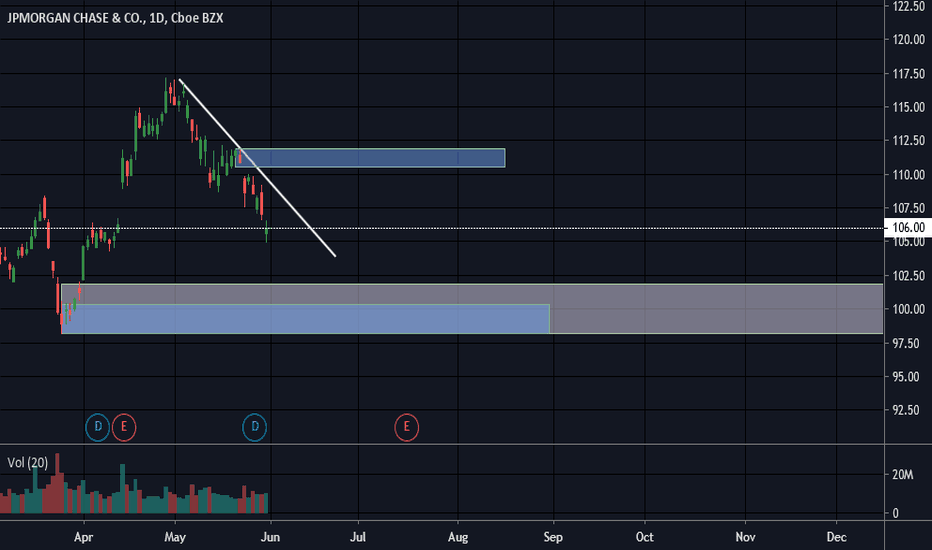This screenshot has height=550, width=932.
Task: Click the 107.50 price axis label
Action: pos(909,208)
